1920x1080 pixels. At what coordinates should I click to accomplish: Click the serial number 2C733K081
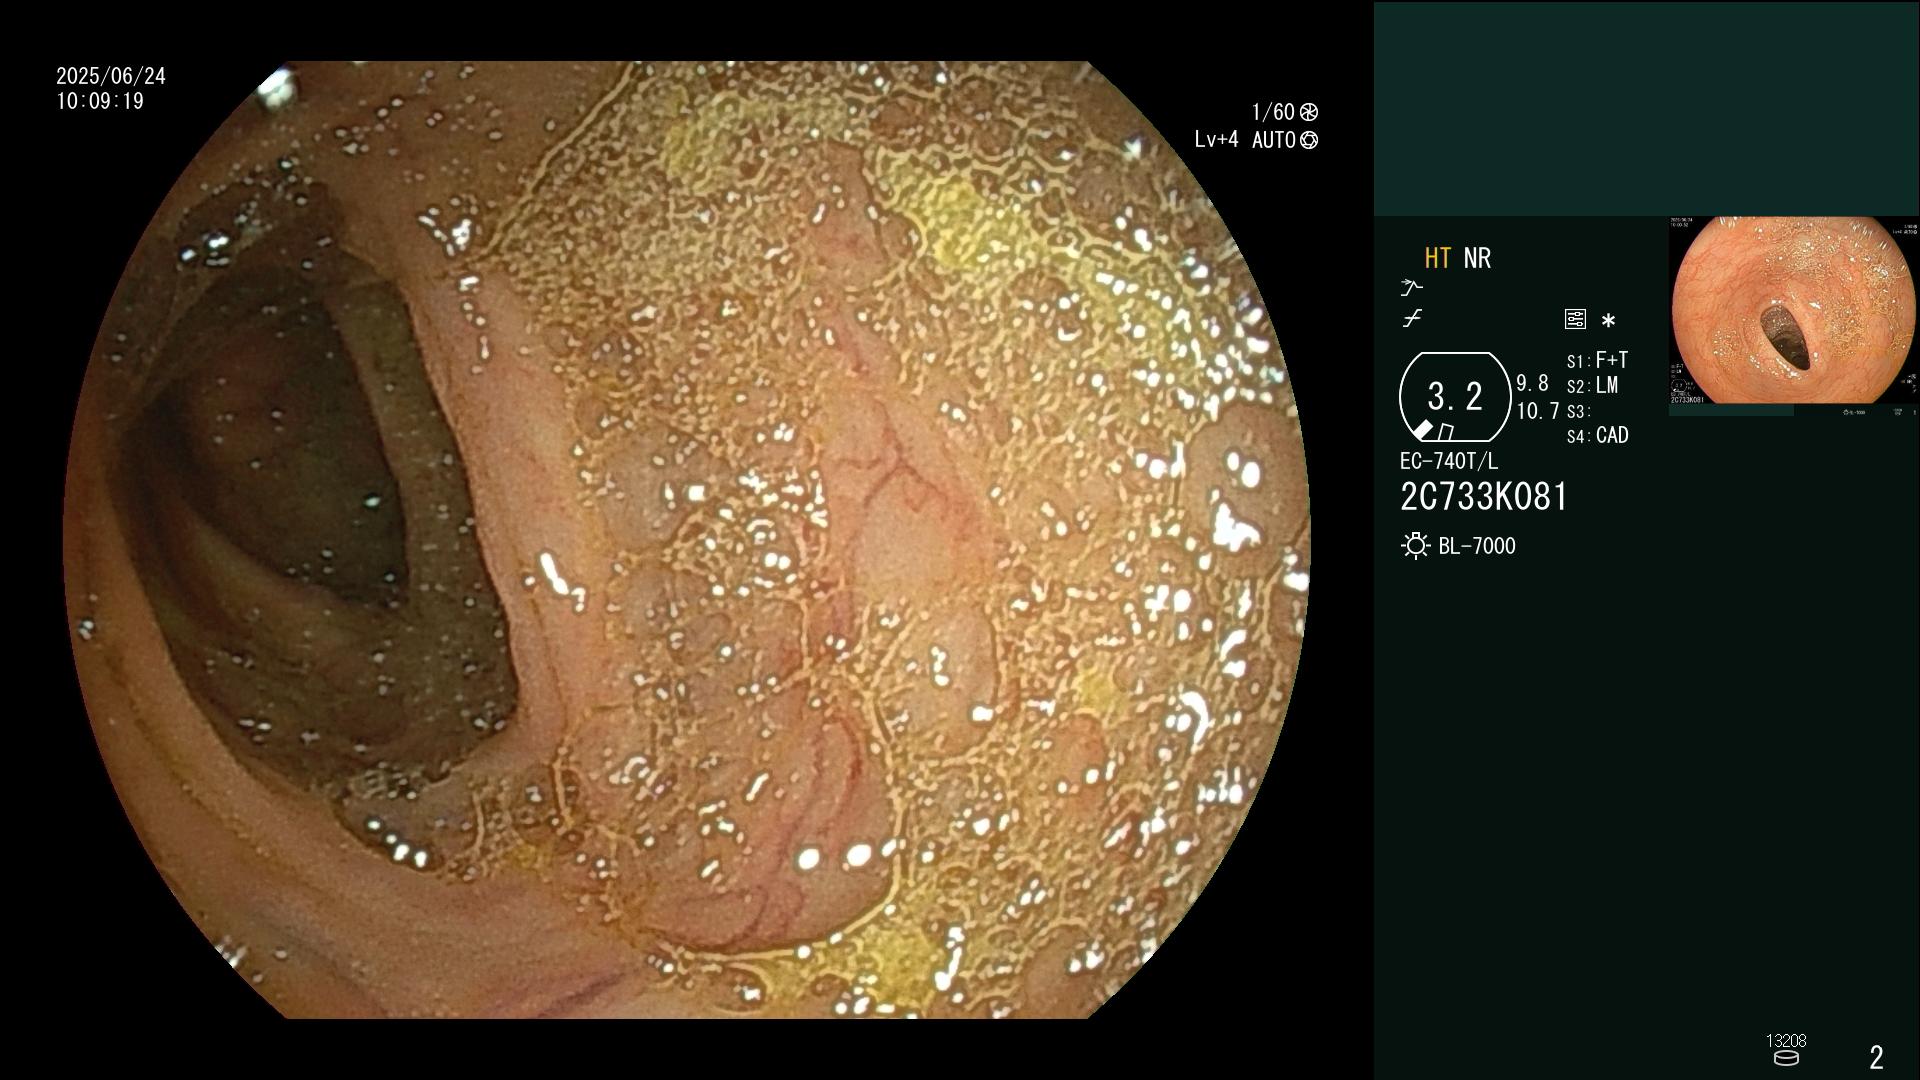click(1484, 497)
